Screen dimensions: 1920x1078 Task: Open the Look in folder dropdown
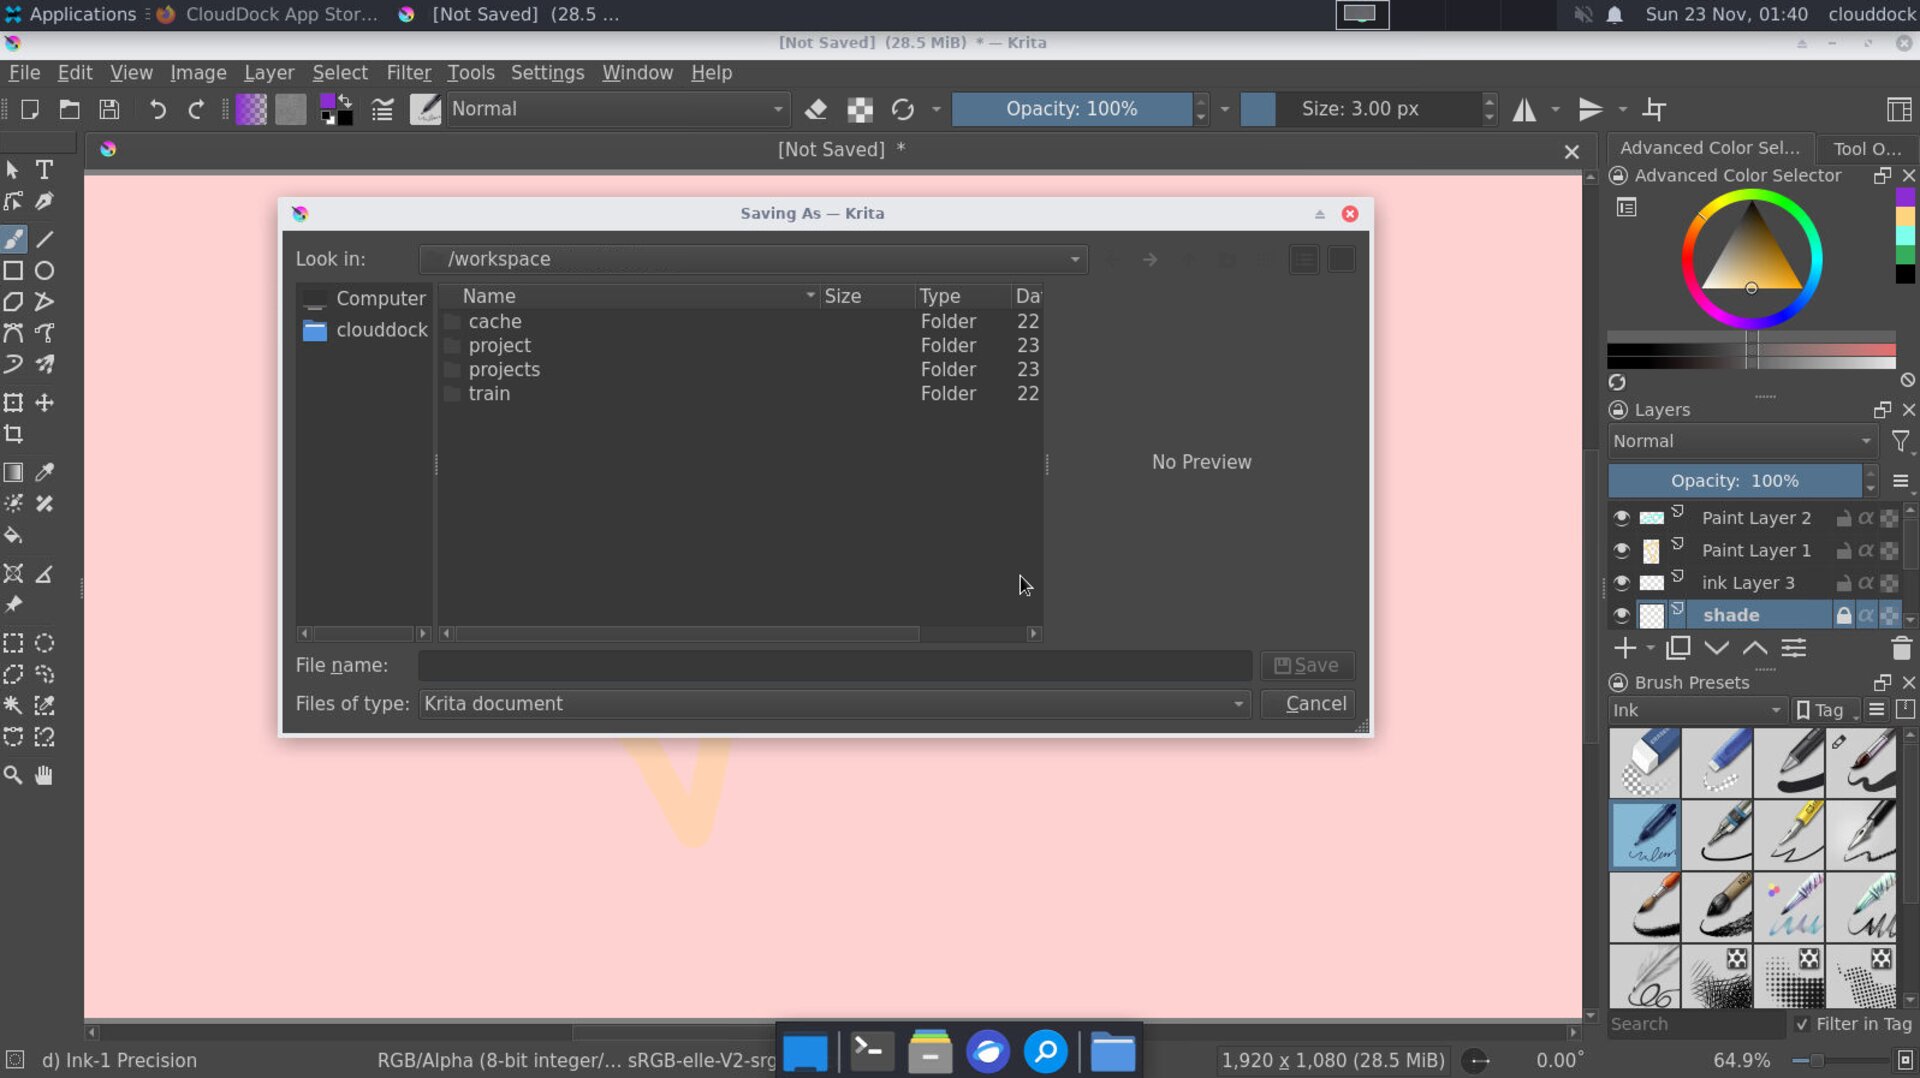tap(1074, 259)
